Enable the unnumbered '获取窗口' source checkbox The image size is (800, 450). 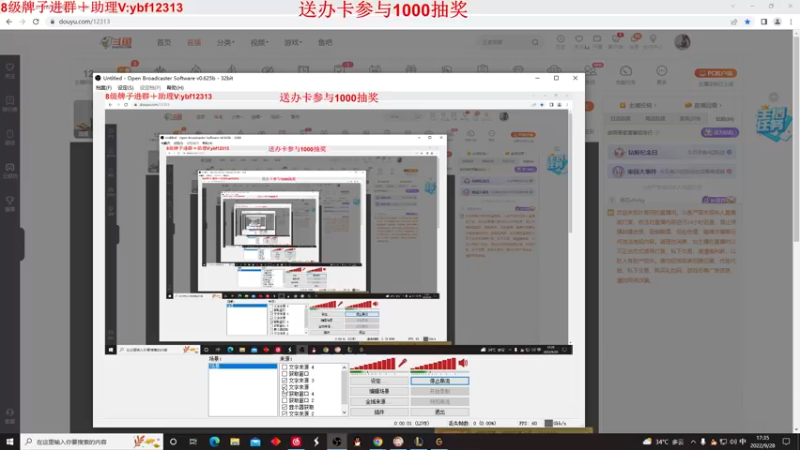tap(285, 374)
